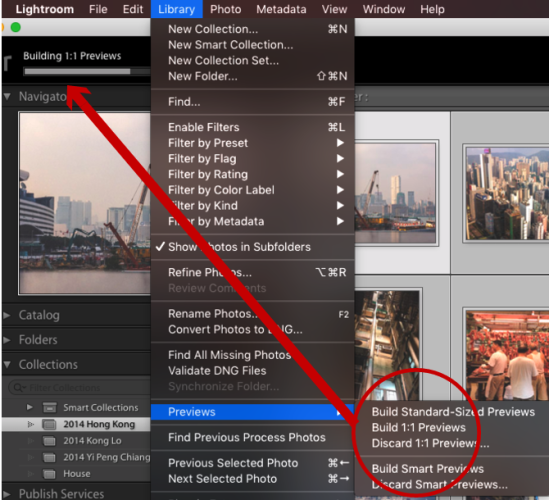Select the House collection

click(76, 474)
